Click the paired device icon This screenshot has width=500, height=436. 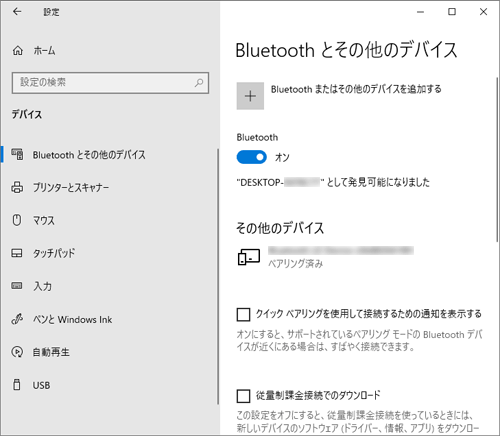click(x=249, y=257)
